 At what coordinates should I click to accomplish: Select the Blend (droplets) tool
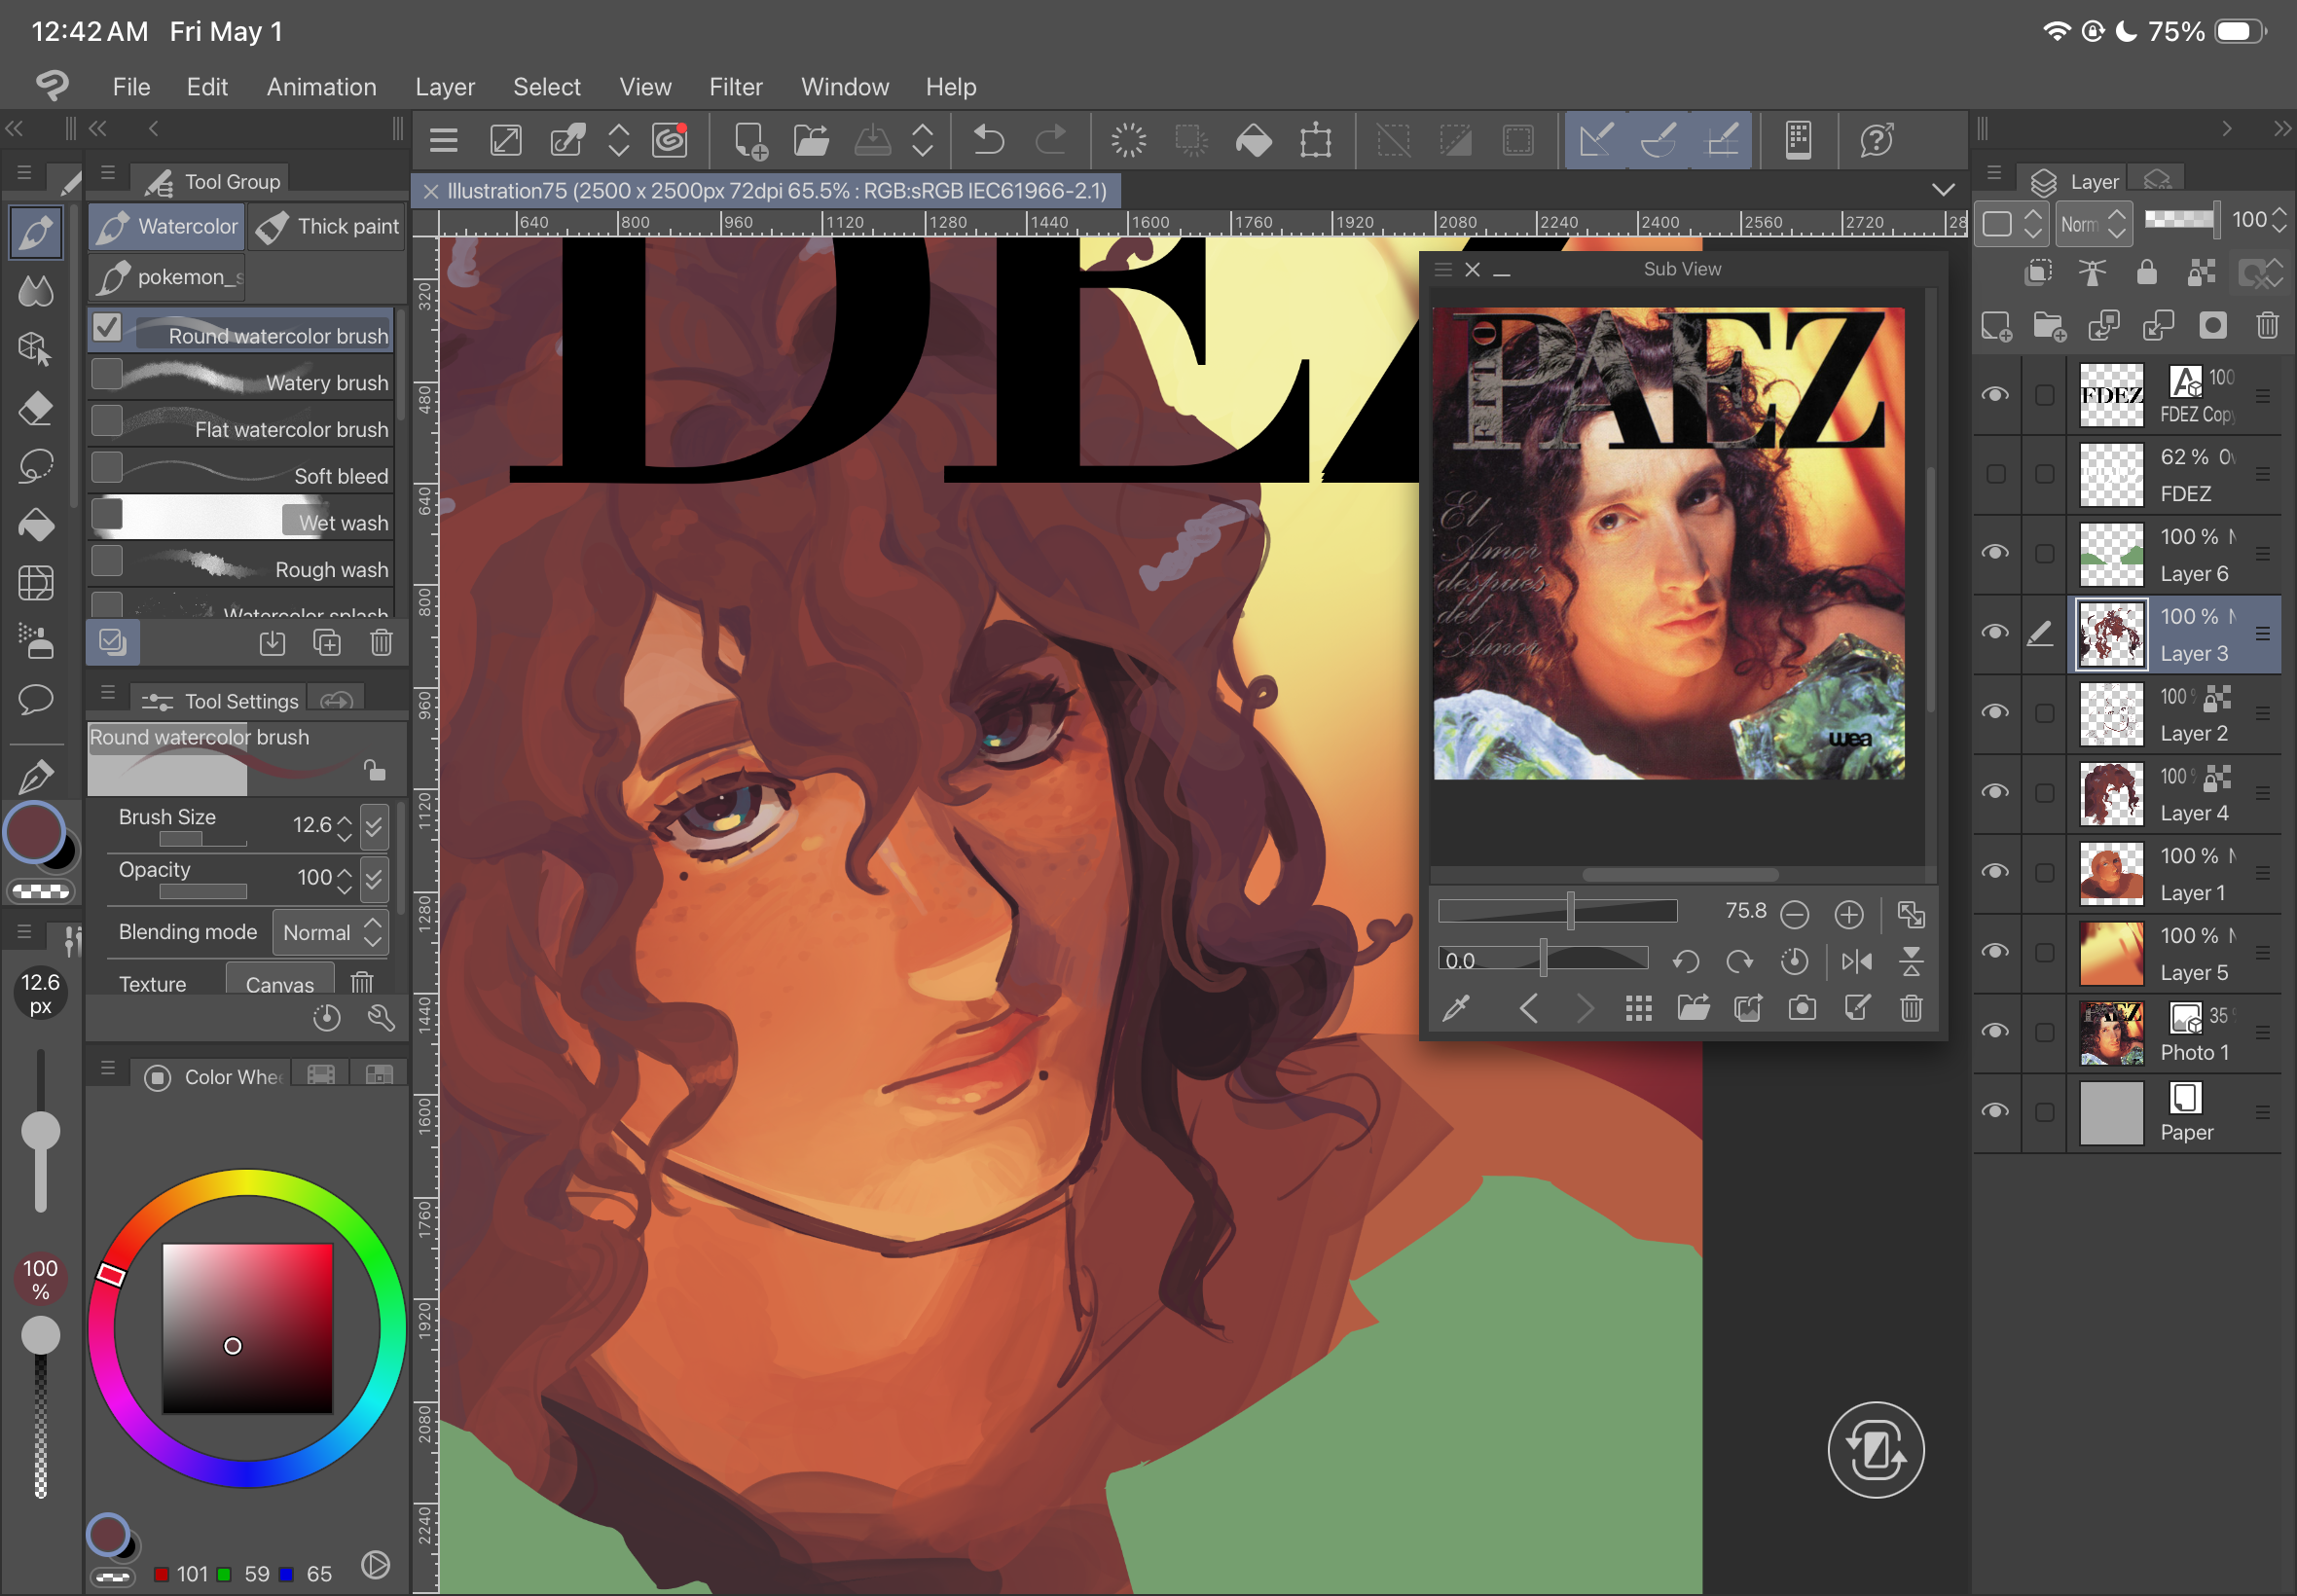pos(36,291)
